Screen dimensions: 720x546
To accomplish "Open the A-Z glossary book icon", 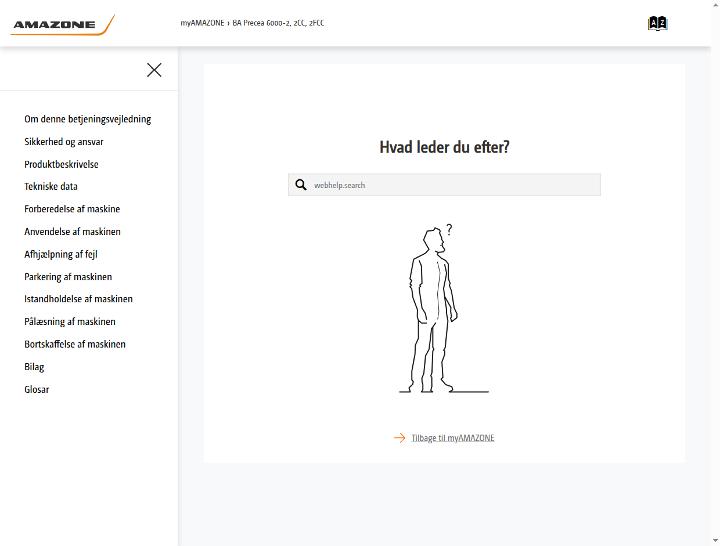I will click(657, 23).
